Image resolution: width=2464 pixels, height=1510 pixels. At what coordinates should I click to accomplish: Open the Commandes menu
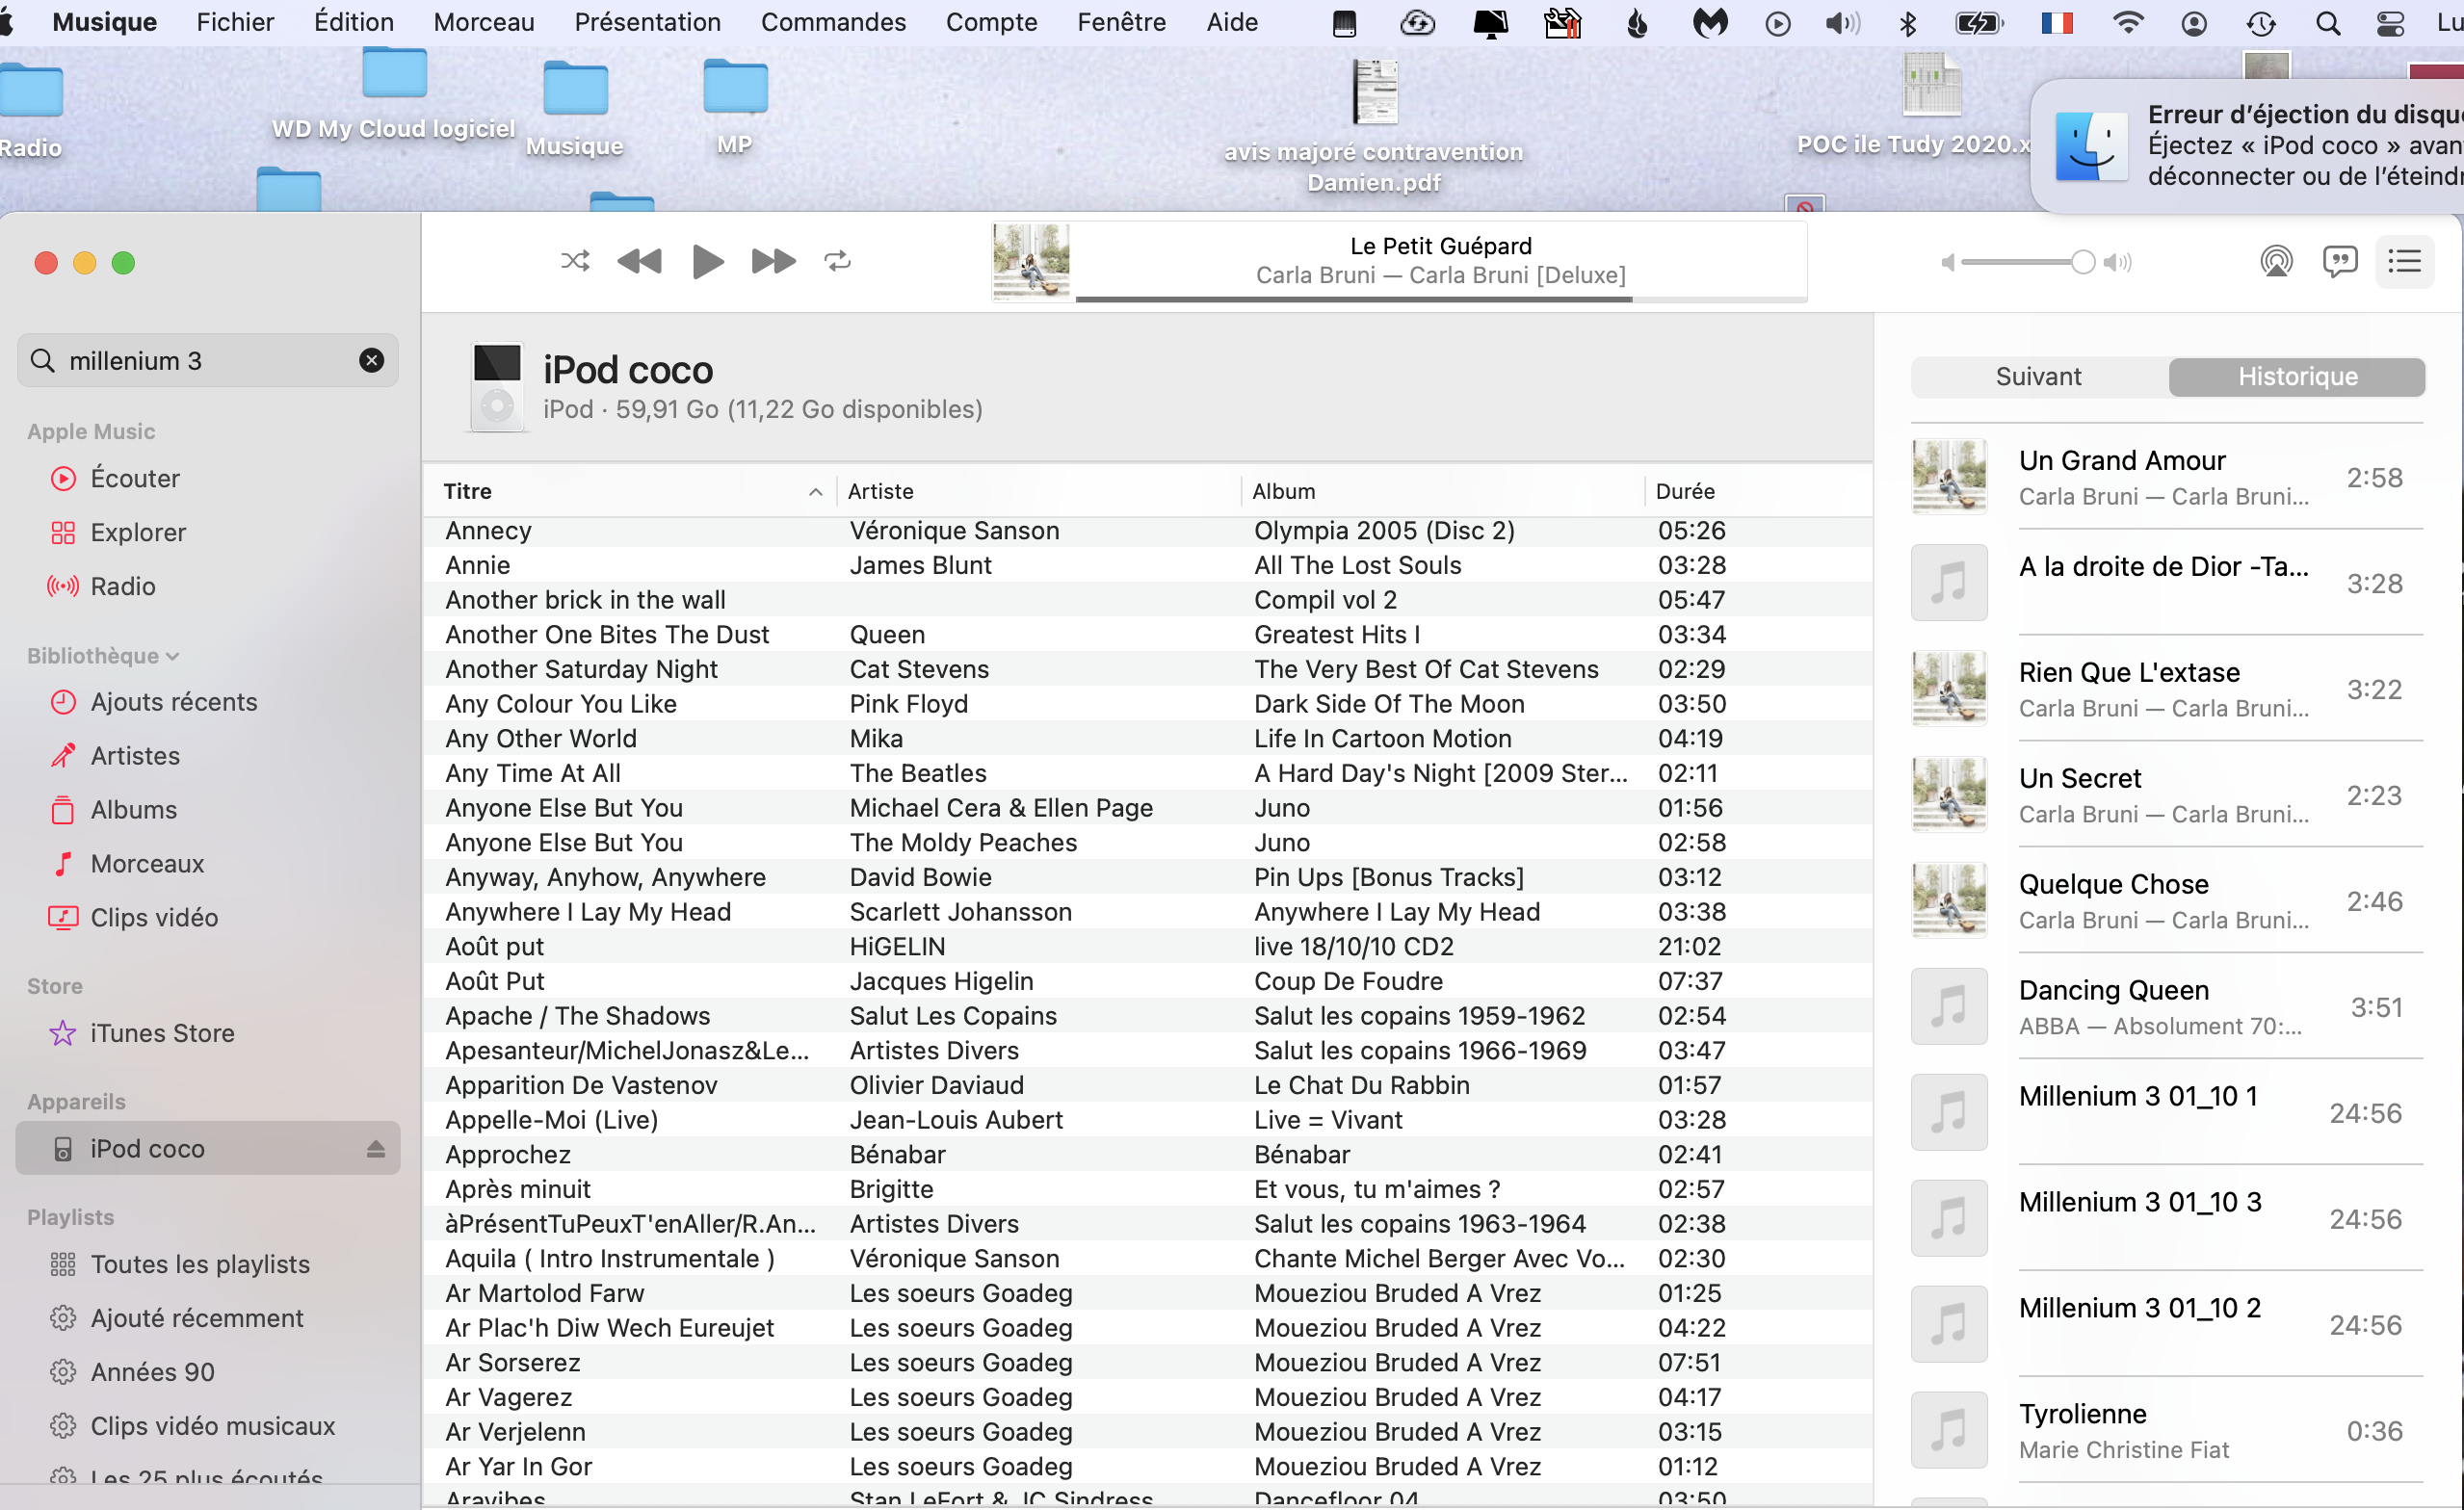tap(833, 22)
